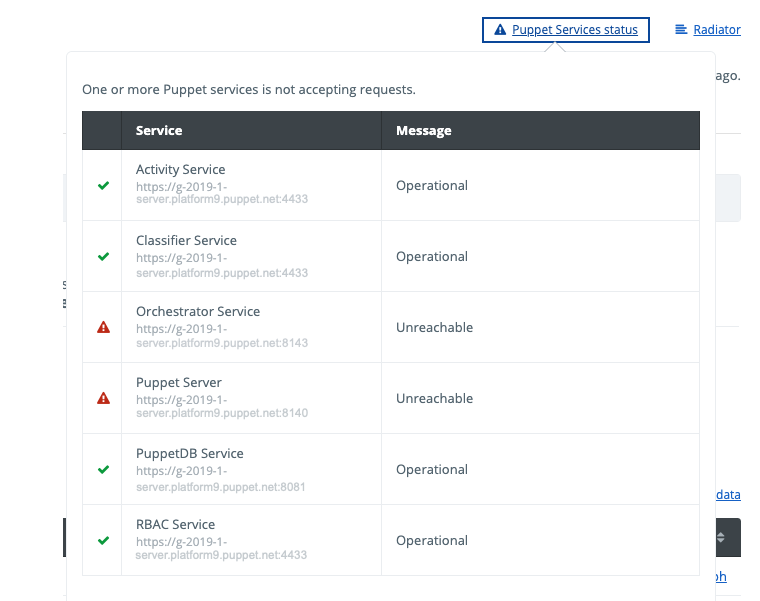
Task: Click the green check for RBAC Service
Action: coord(103,540)
